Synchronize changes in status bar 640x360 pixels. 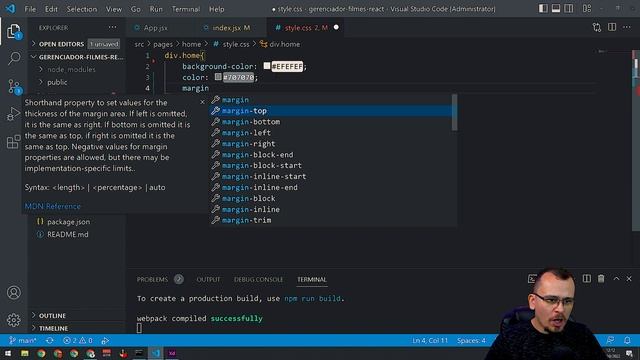click(50, 340)
